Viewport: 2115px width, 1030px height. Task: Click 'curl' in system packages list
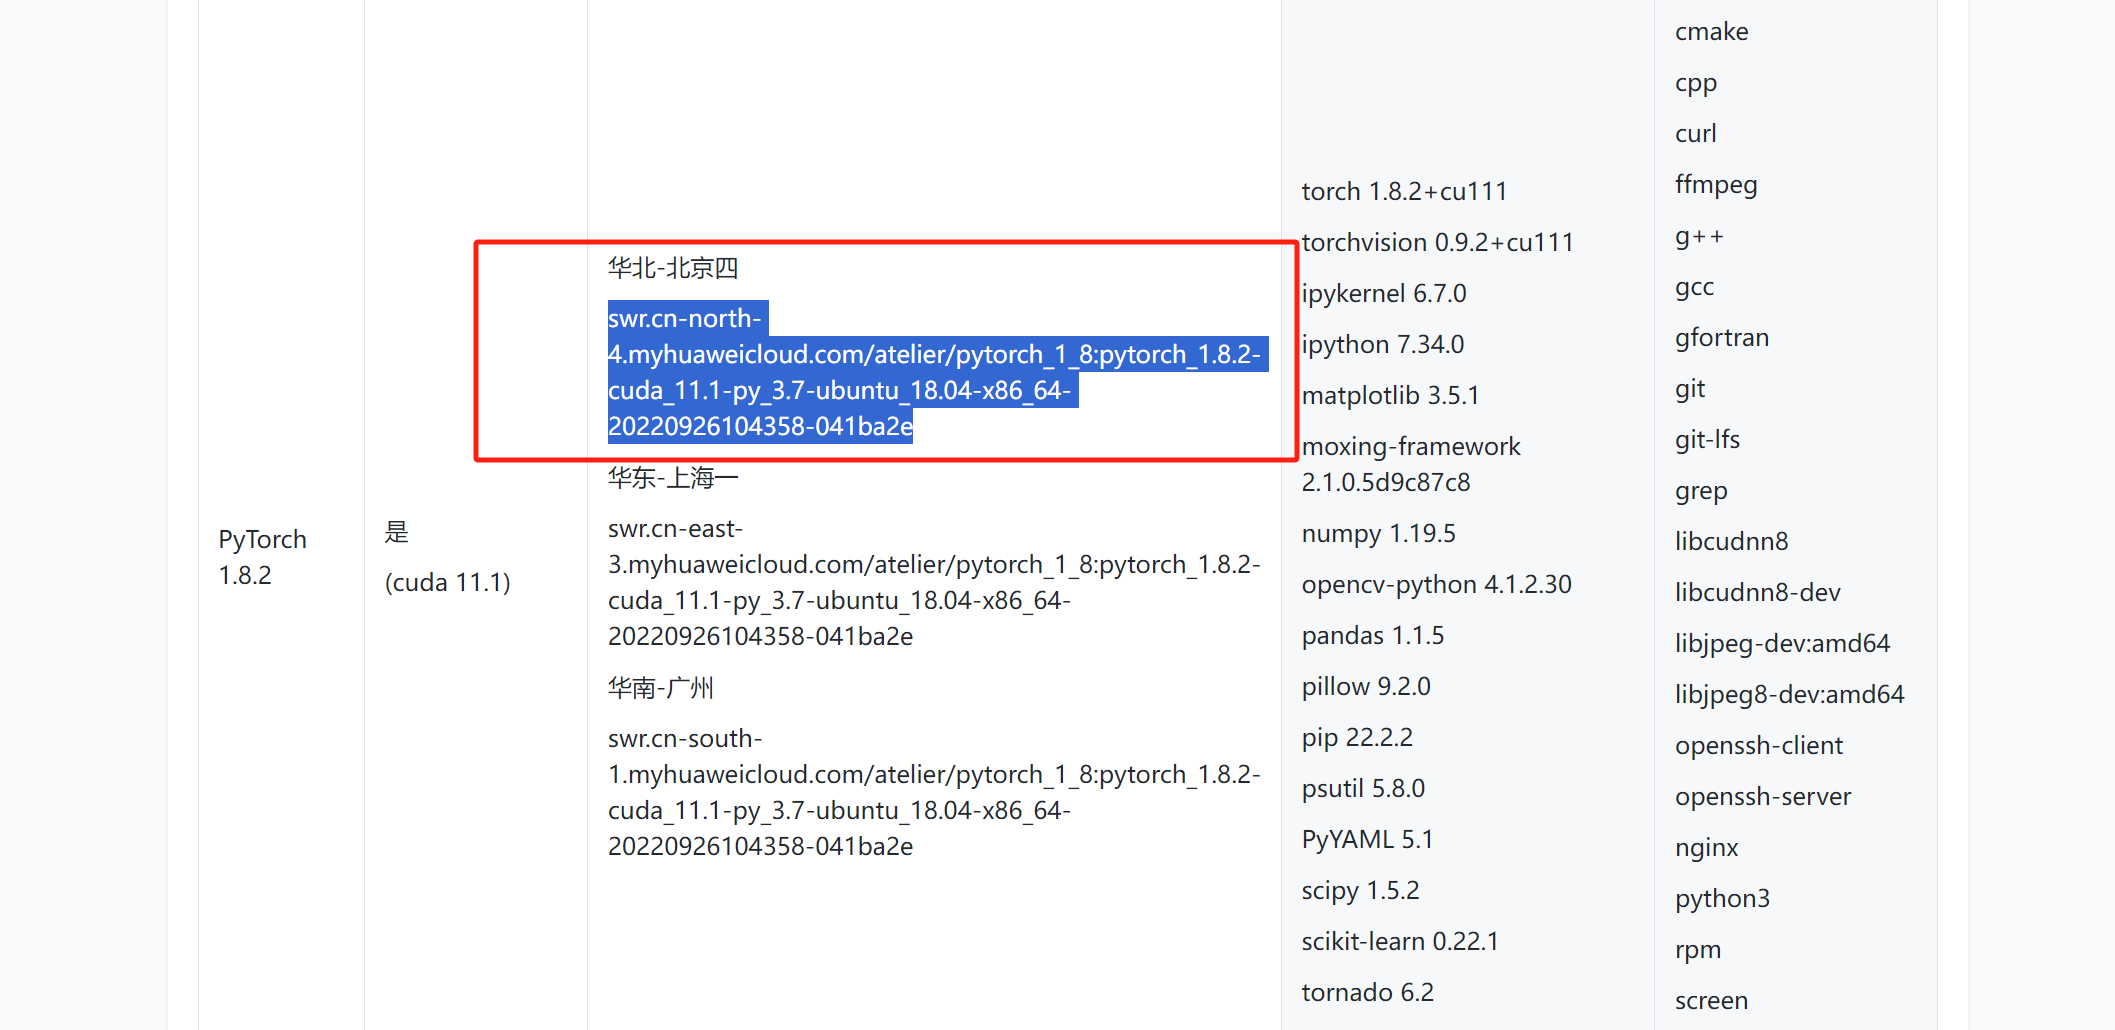pyautogui.click(x=1696, y=133)
